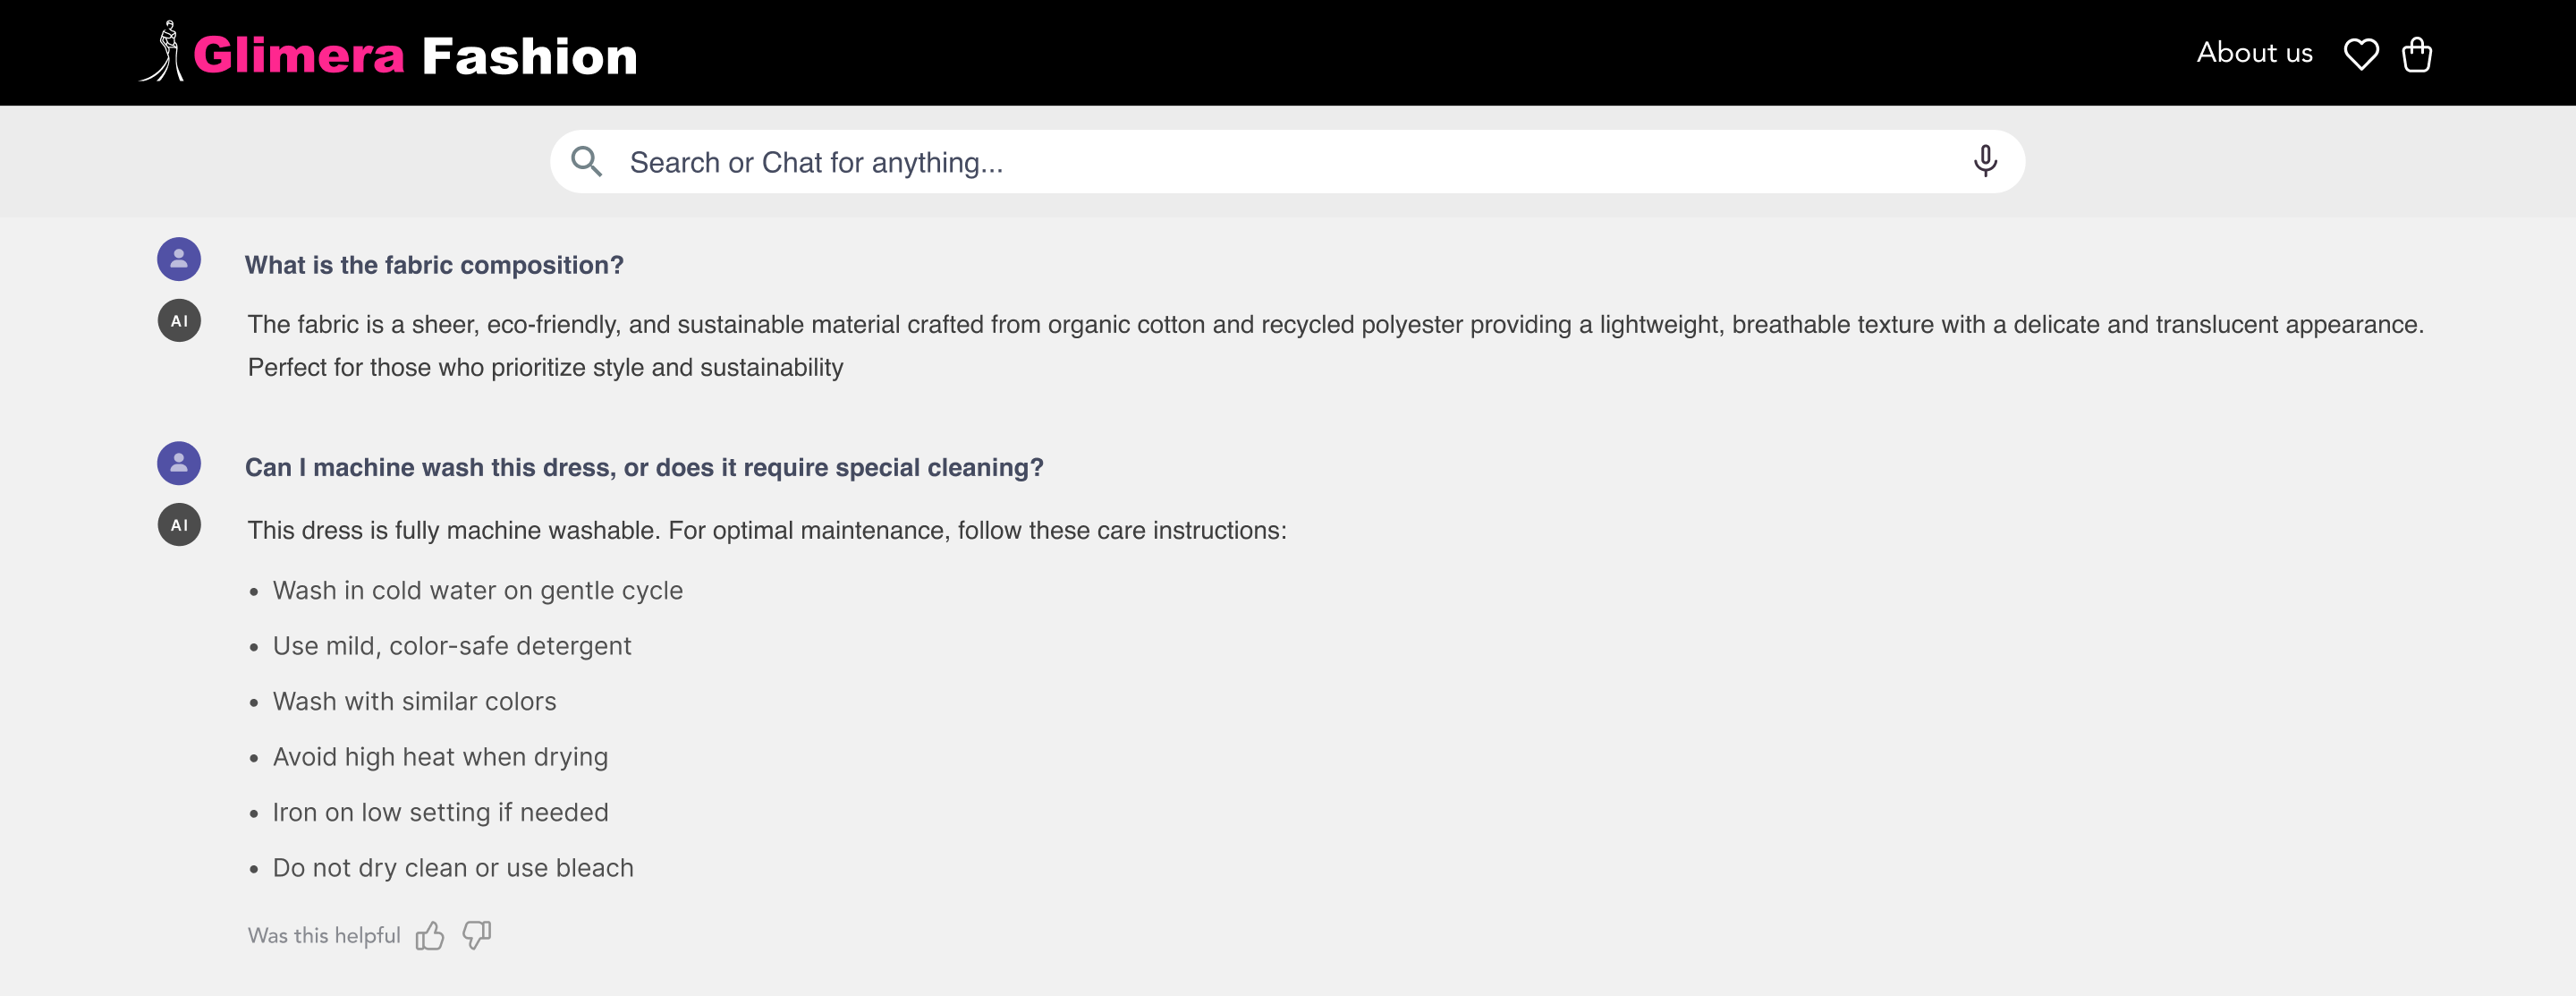Viewport: 2576px width, 996px height.
Task: Click the Glimera Fashion logo
Action: pyautogui.click(x=387, y=53)
